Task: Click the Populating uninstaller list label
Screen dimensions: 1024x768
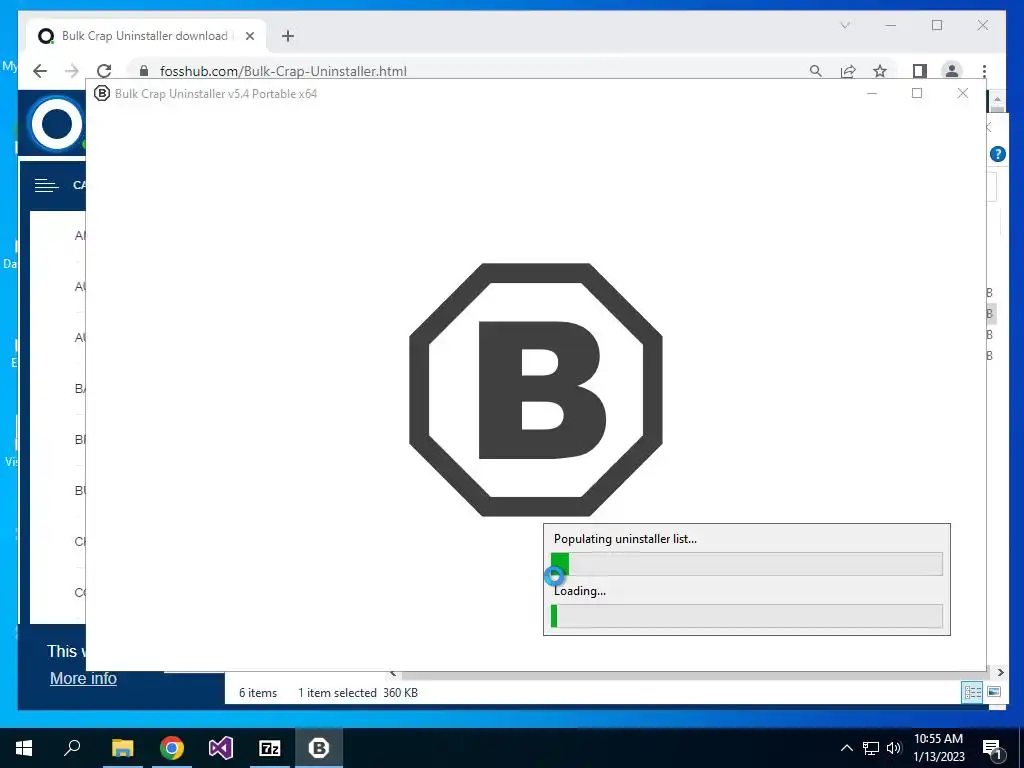Action: [625, 539]
